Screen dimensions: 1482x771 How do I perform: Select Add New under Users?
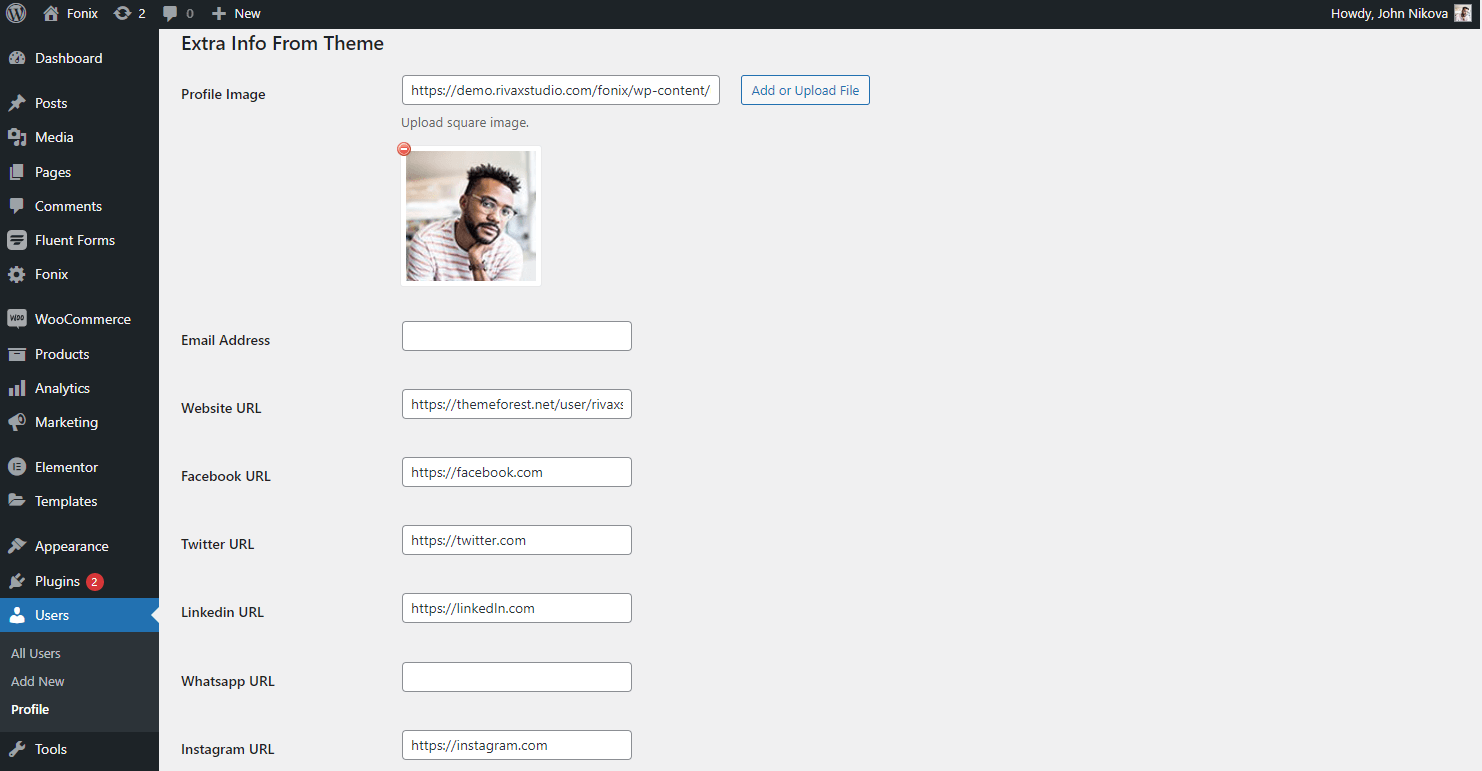coord(38,681)
